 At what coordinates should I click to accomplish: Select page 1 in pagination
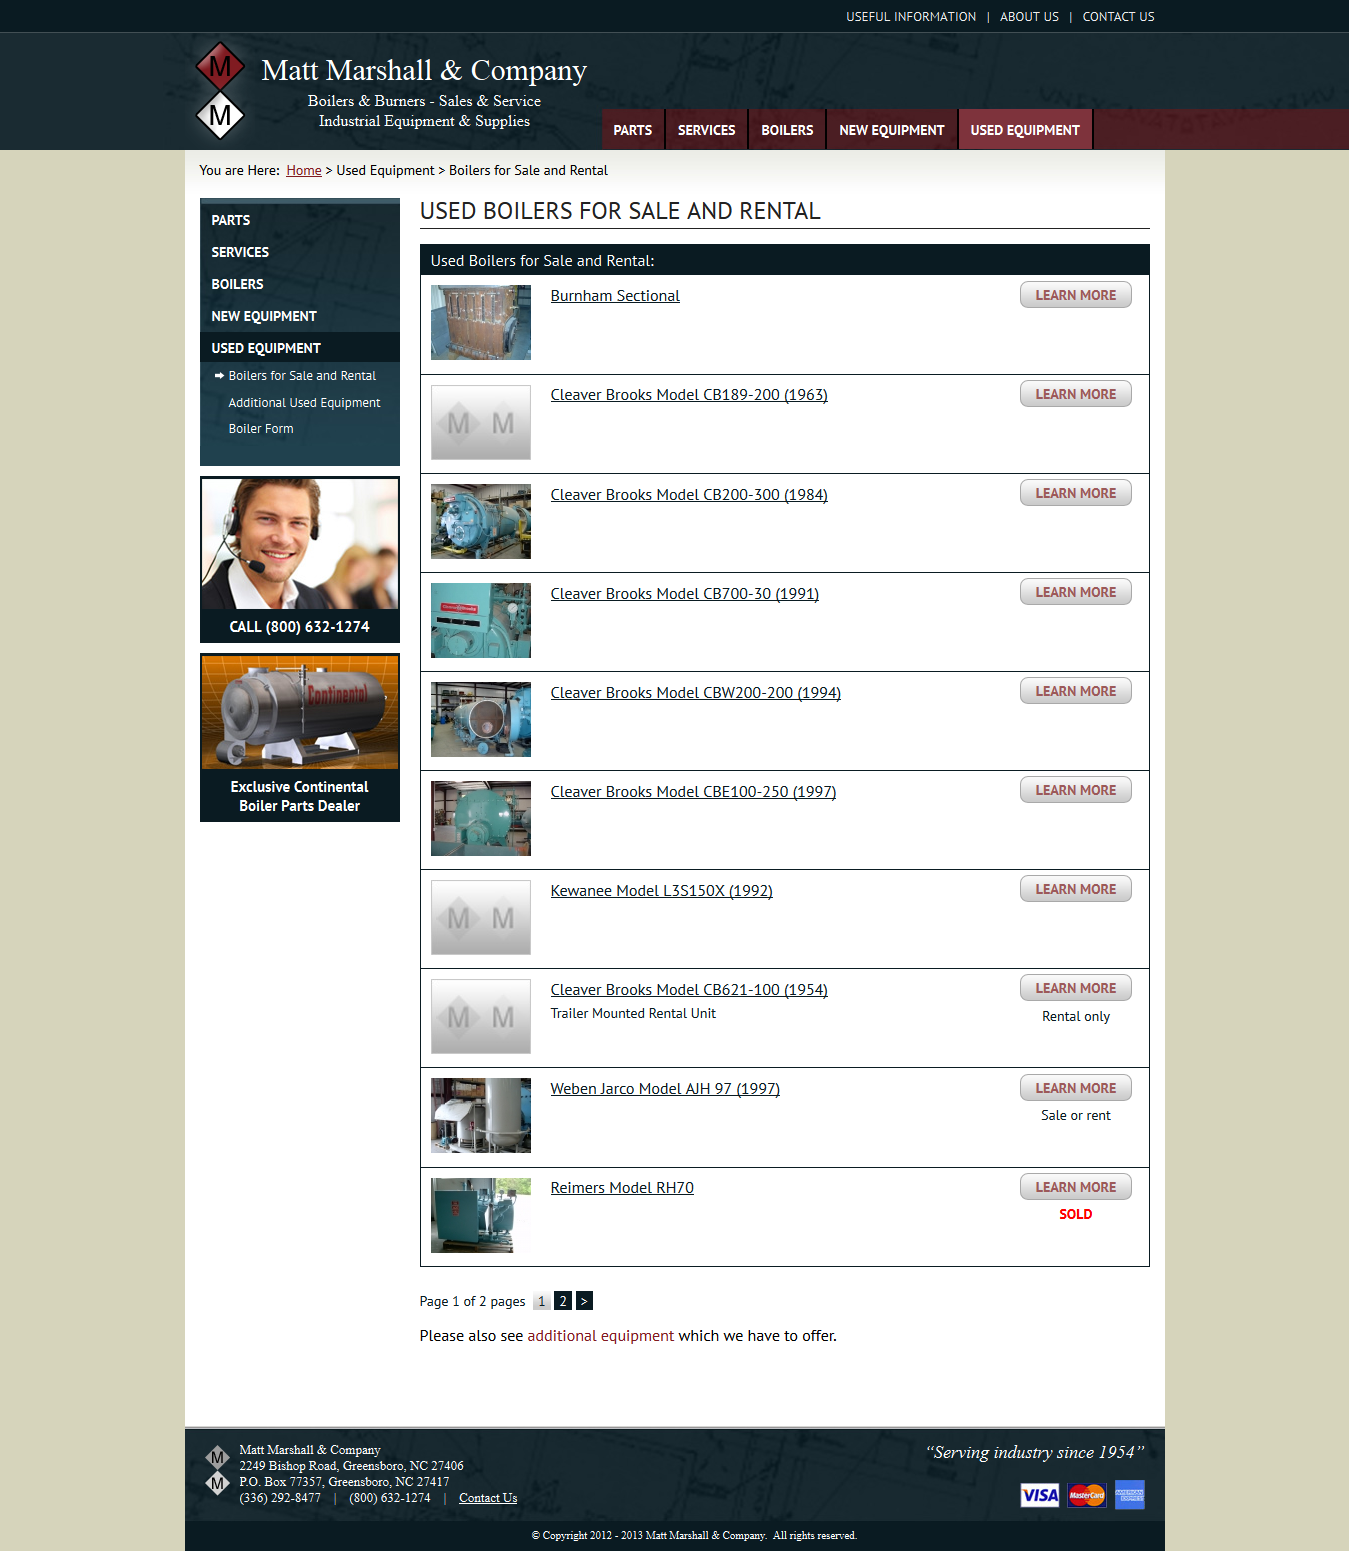541,1301
